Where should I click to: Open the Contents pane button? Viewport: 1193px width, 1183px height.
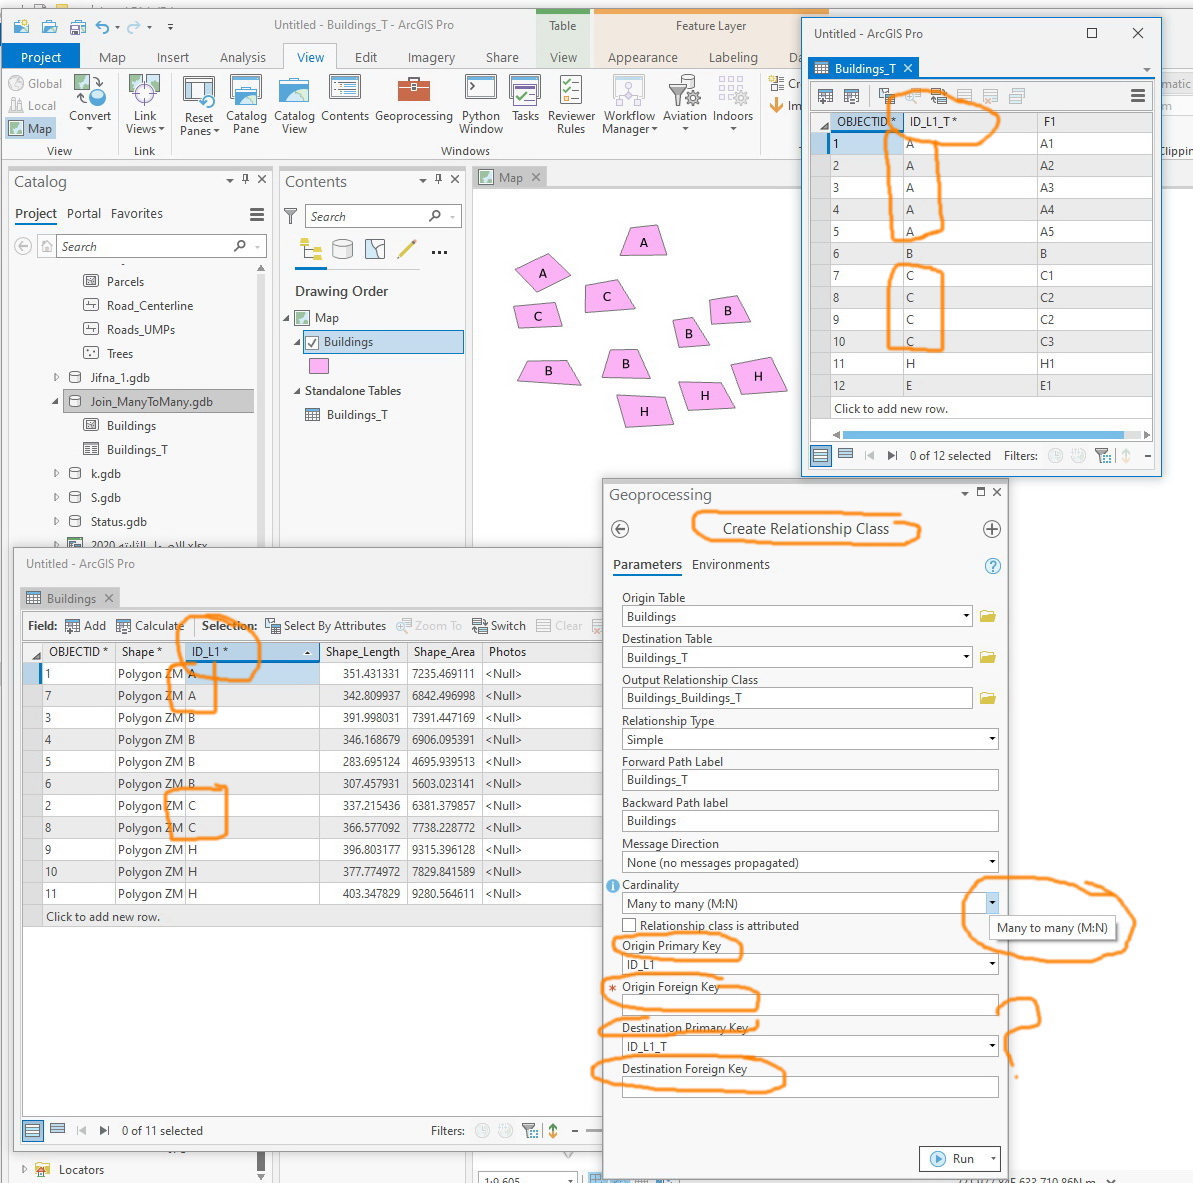pos(345,99)
